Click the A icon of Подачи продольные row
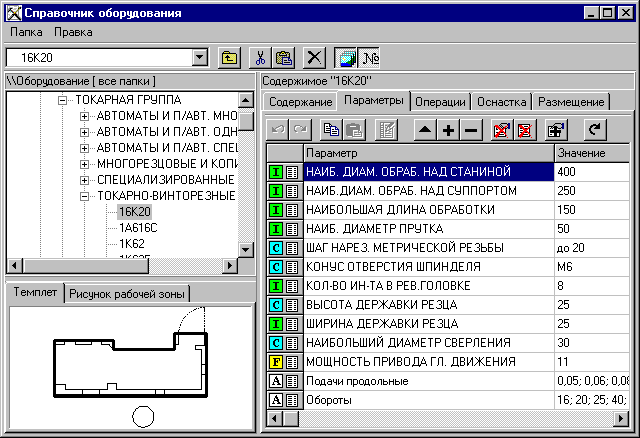The image size is (640, 438). point(276,381)
